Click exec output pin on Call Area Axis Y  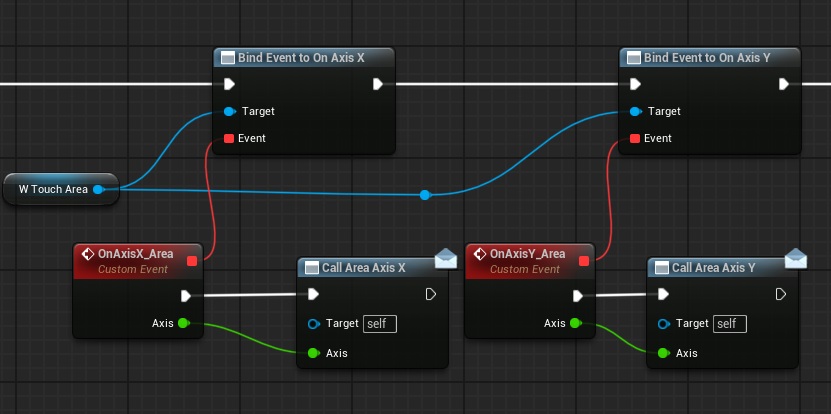click(781, 294)
